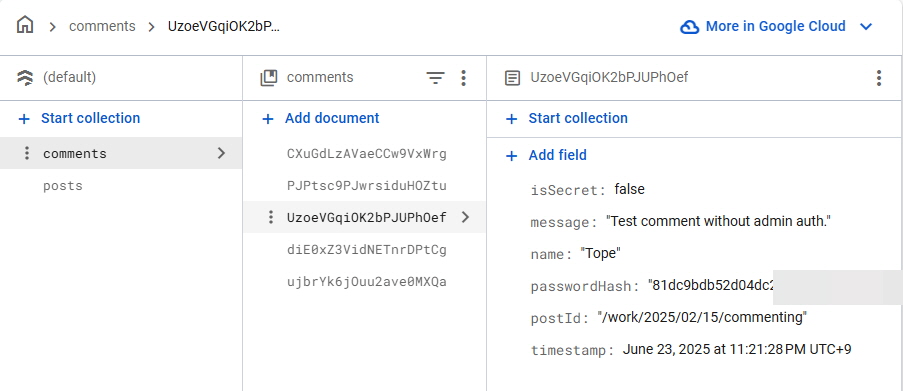Click the chevron beside the selected document
The image size is (903, 391).
click(465, 217)
